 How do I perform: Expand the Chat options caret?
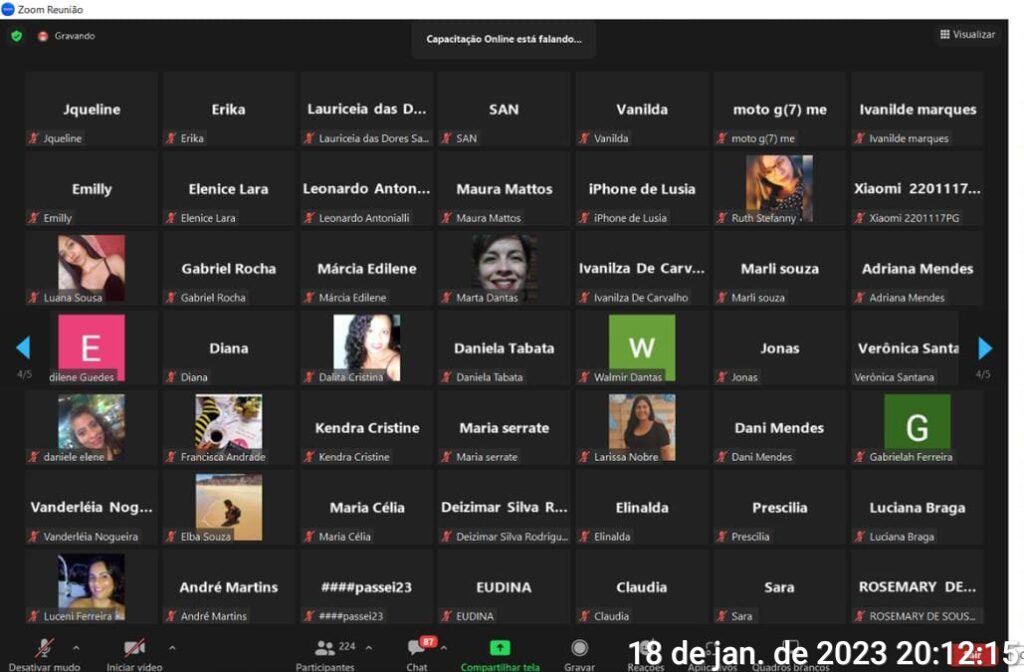[444, 648]
